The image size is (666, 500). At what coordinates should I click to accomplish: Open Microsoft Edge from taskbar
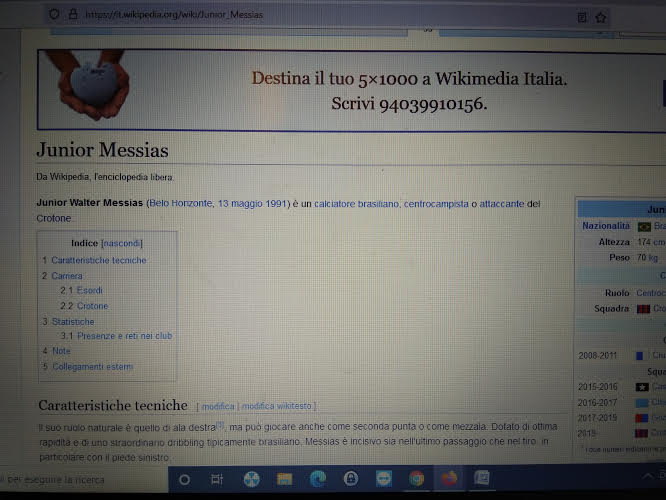318,479
